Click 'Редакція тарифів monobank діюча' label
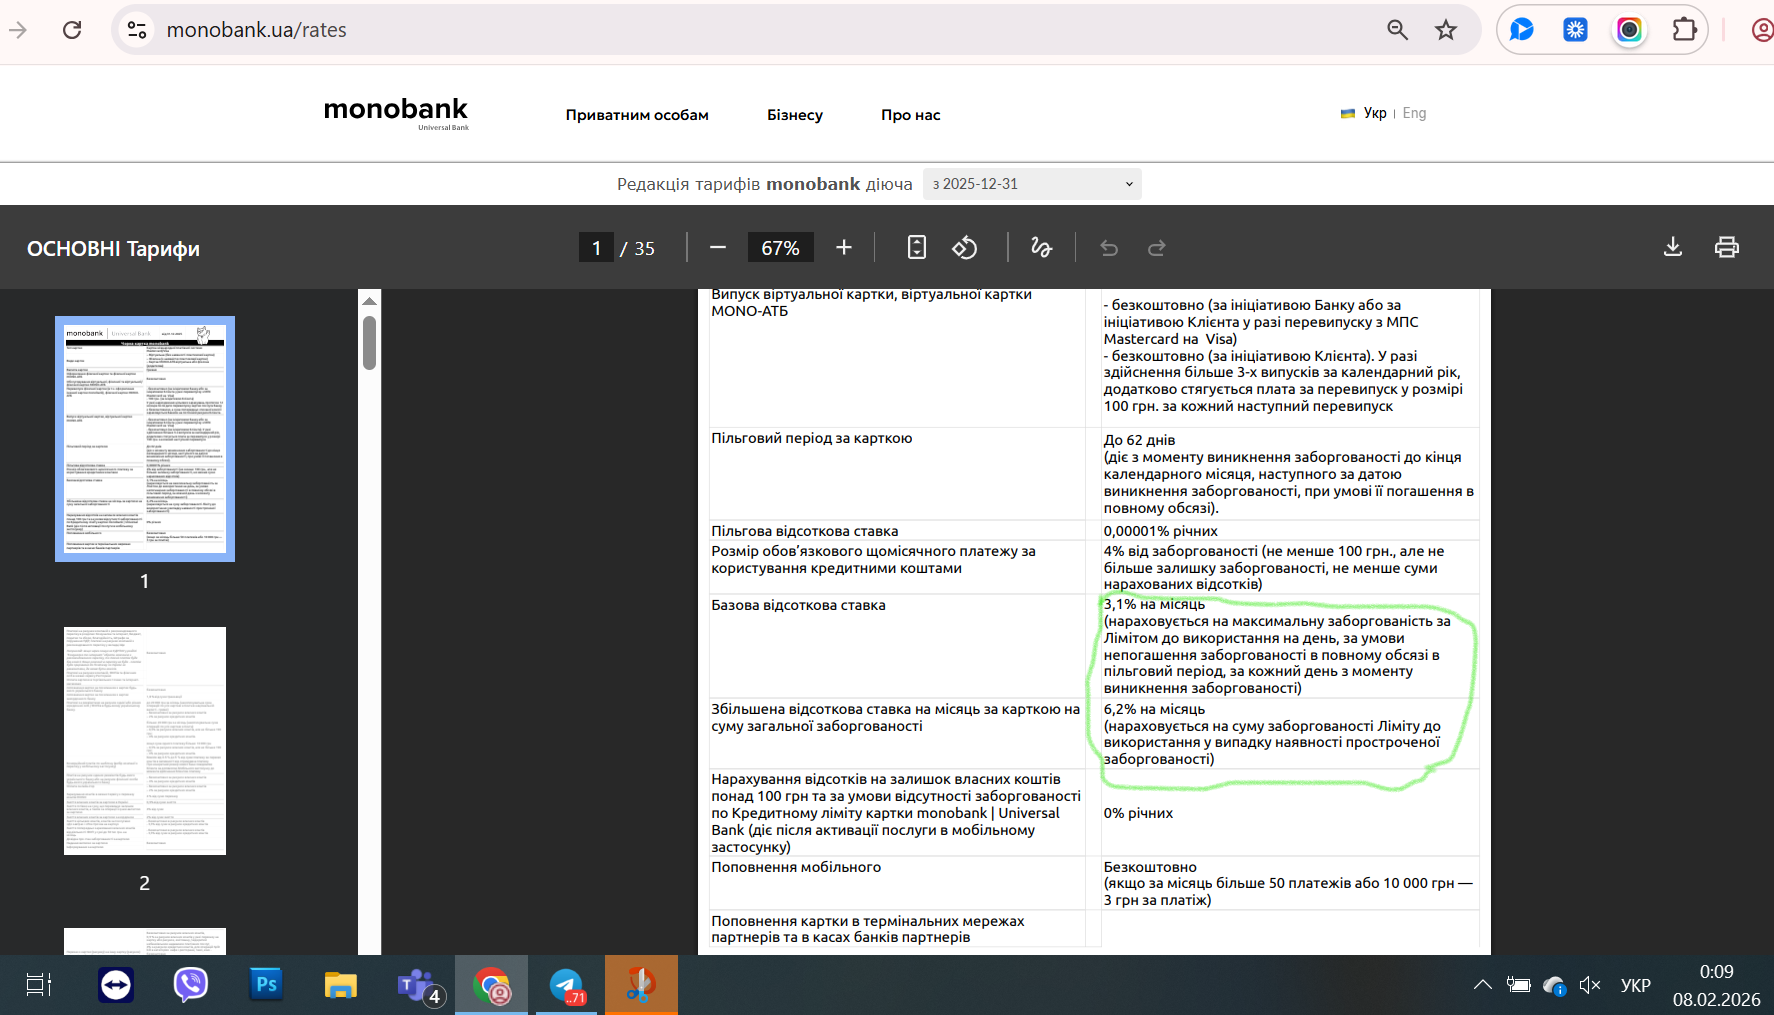The image size is (1774, 1015). 765,184
